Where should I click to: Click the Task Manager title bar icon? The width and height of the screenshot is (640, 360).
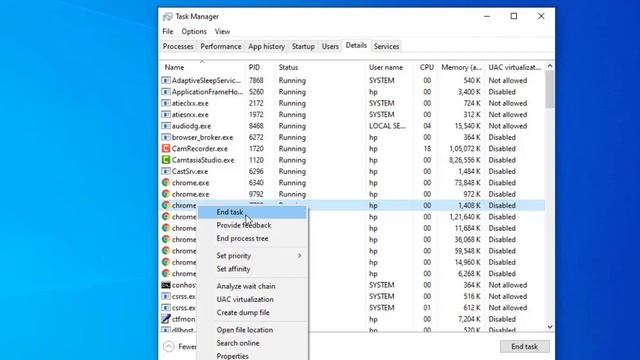point(167,17)
